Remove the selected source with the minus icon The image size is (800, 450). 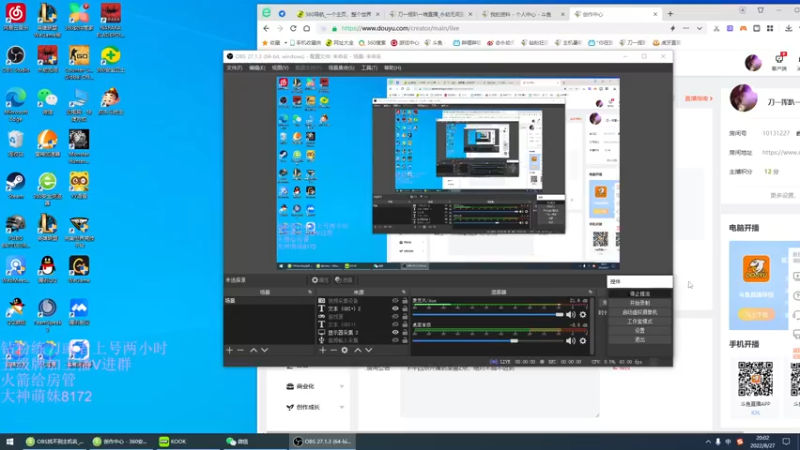pyautogui.click(x=333, y=350)
